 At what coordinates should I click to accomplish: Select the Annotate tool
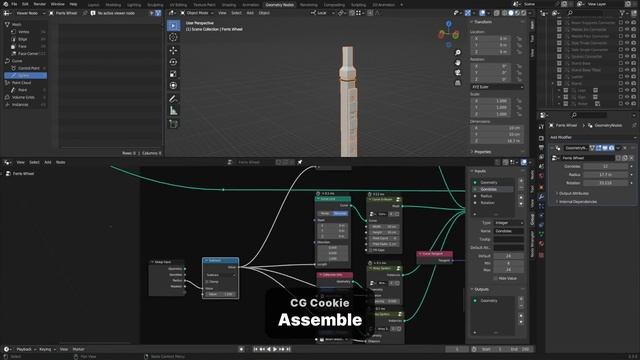tap(173, 99)
